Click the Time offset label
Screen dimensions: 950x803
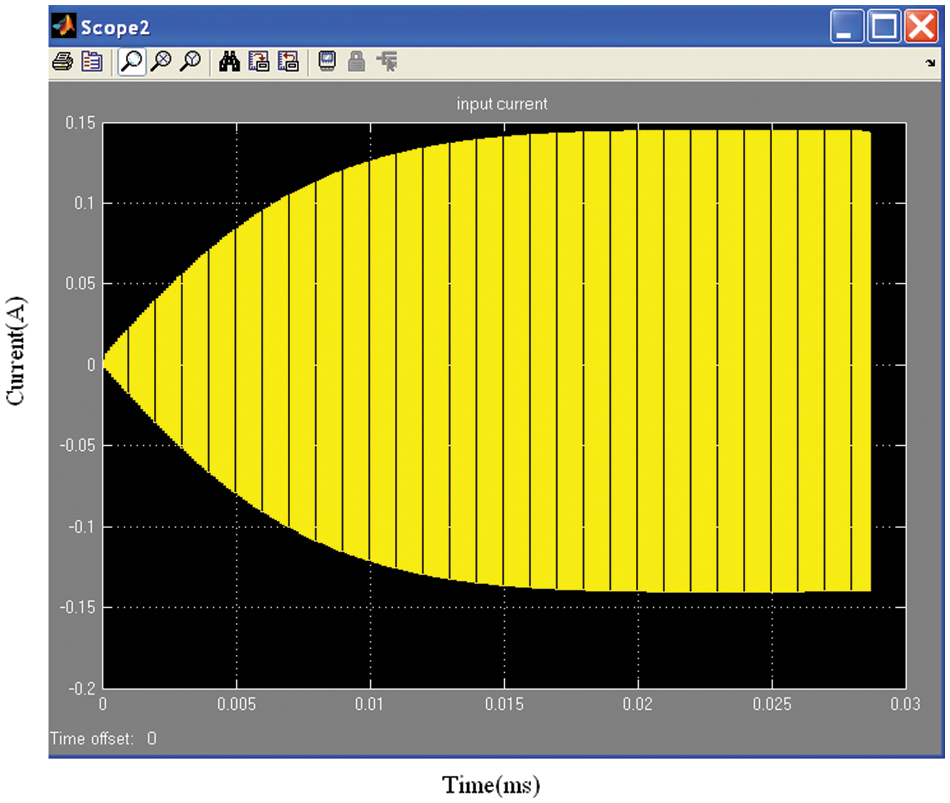point(91,739)
